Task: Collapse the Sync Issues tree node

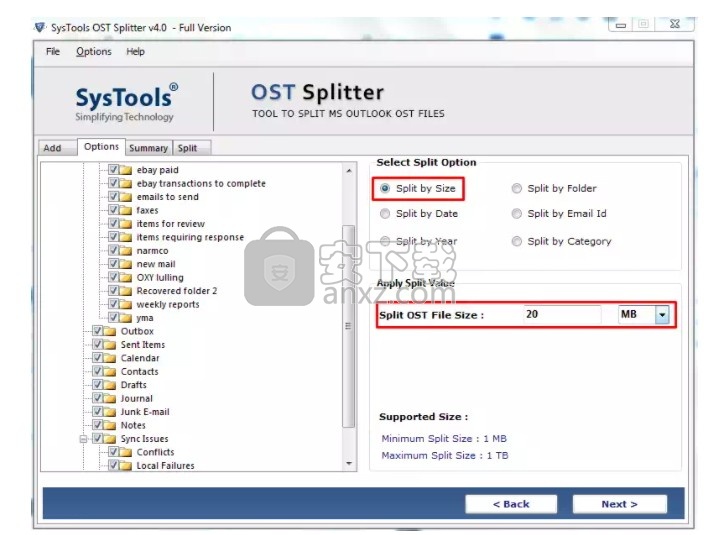Action: pos(84,439)
